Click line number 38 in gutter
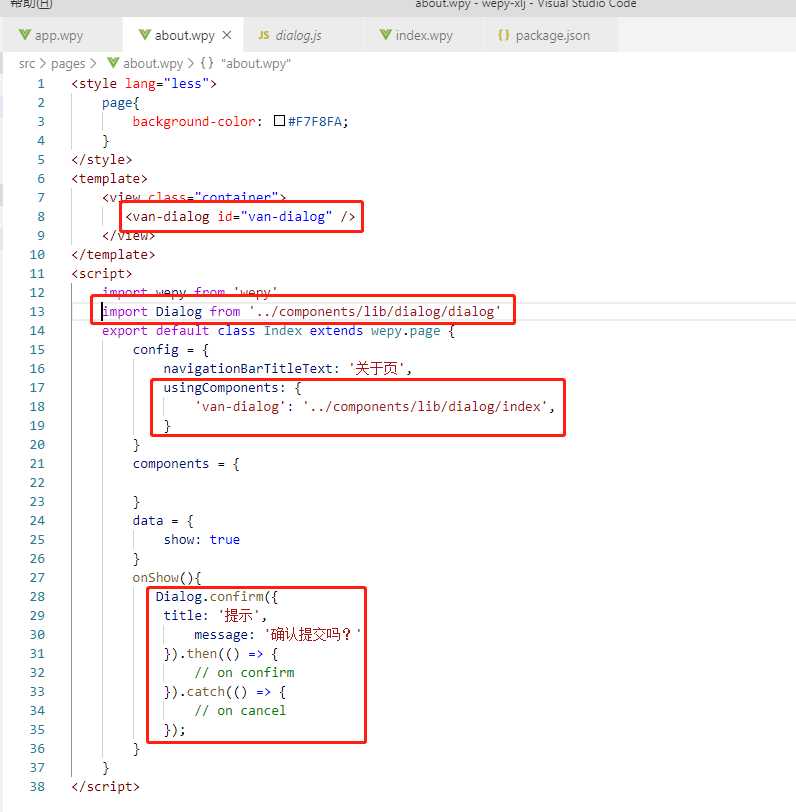Screen dimensions: 796x812 (x=37, y=786)
